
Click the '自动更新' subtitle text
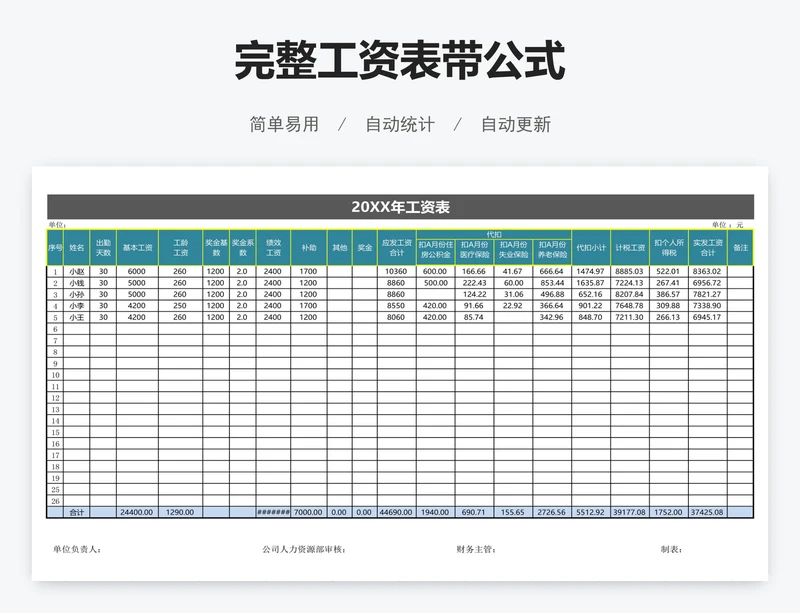coord(516,124)
